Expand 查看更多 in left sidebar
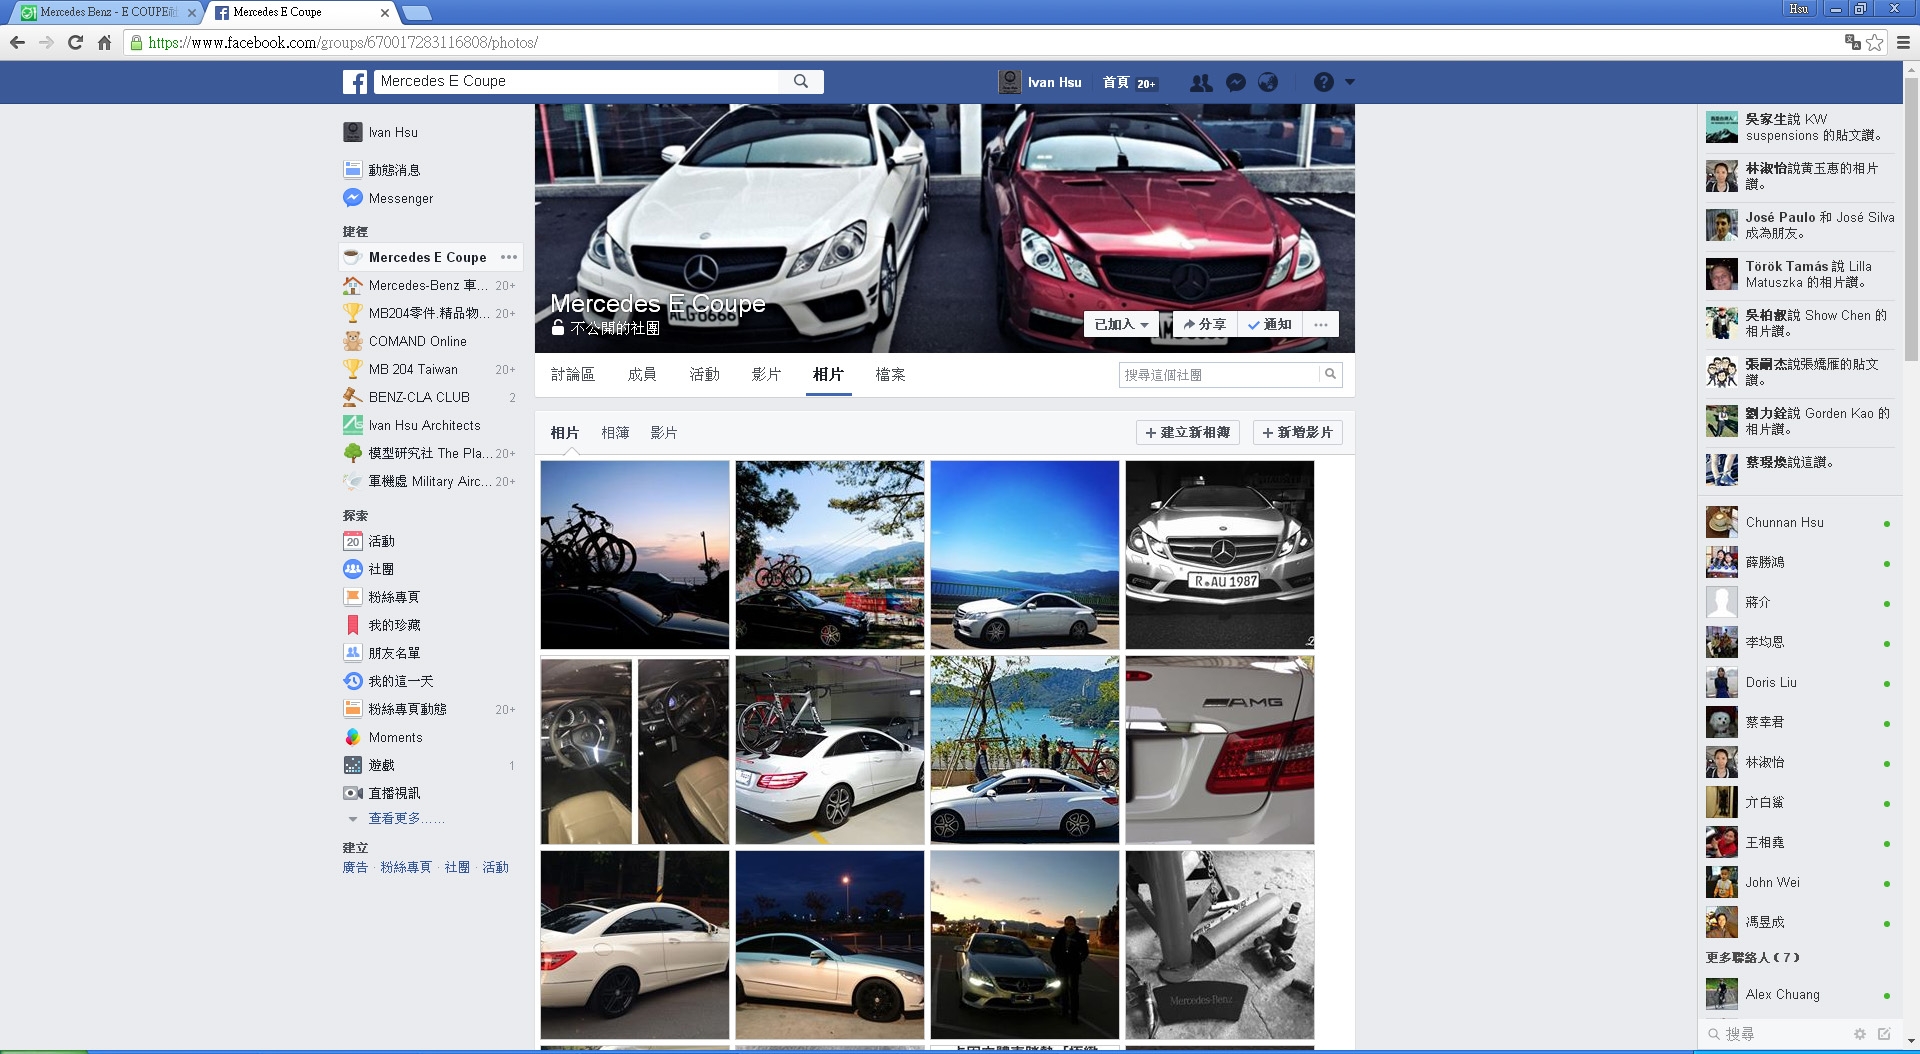Image resolution: width=1920 pixels, height=1054 pixels. [406, 818]
